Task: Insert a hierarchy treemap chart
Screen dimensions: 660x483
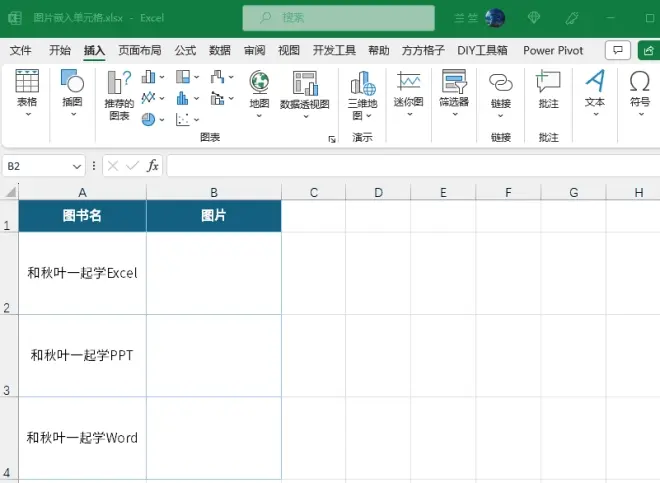Action: pyautogui.click(x=183, y=77)
